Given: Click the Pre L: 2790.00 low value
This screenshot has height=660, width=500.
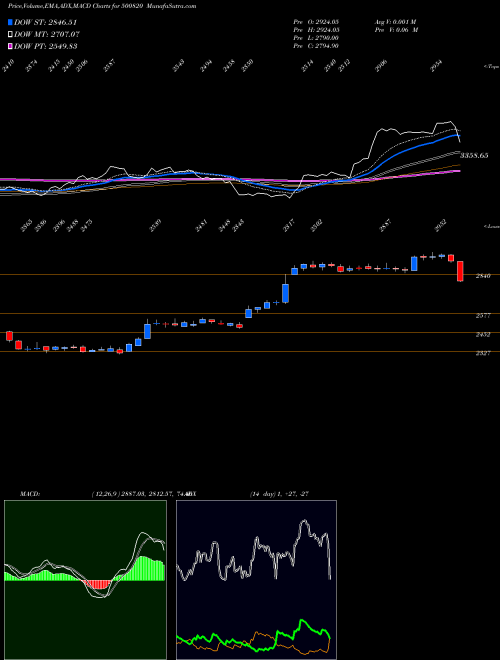Looking at the screenshot, I should tap(316, 38).
